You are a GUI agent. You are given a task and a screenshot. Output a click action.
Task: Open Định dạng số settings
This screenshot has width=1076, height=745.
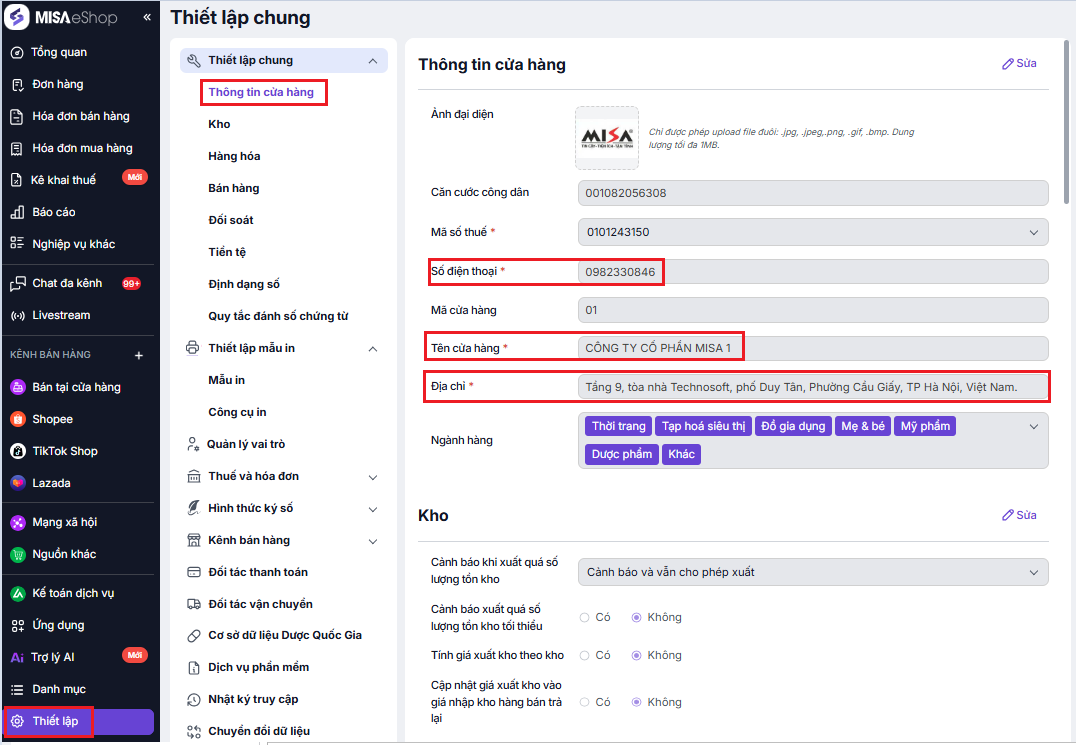click(x=244, y=284)
